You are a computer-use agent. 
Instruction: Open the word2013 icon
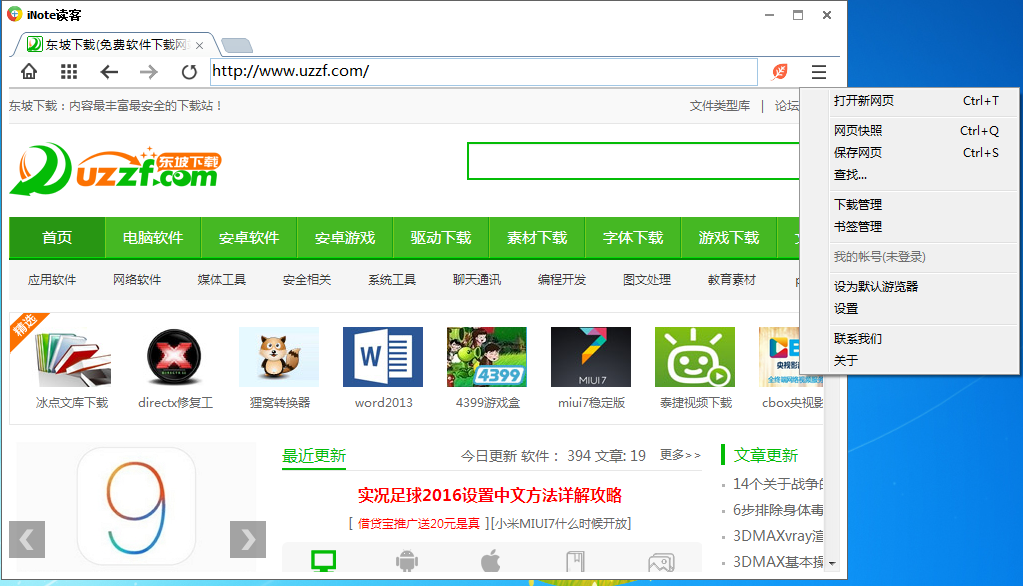[x=383, y=358]
